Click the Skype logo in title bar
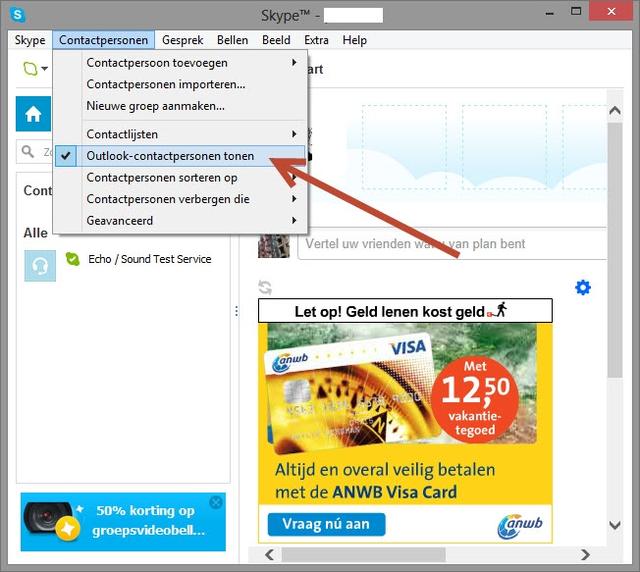 18,15
